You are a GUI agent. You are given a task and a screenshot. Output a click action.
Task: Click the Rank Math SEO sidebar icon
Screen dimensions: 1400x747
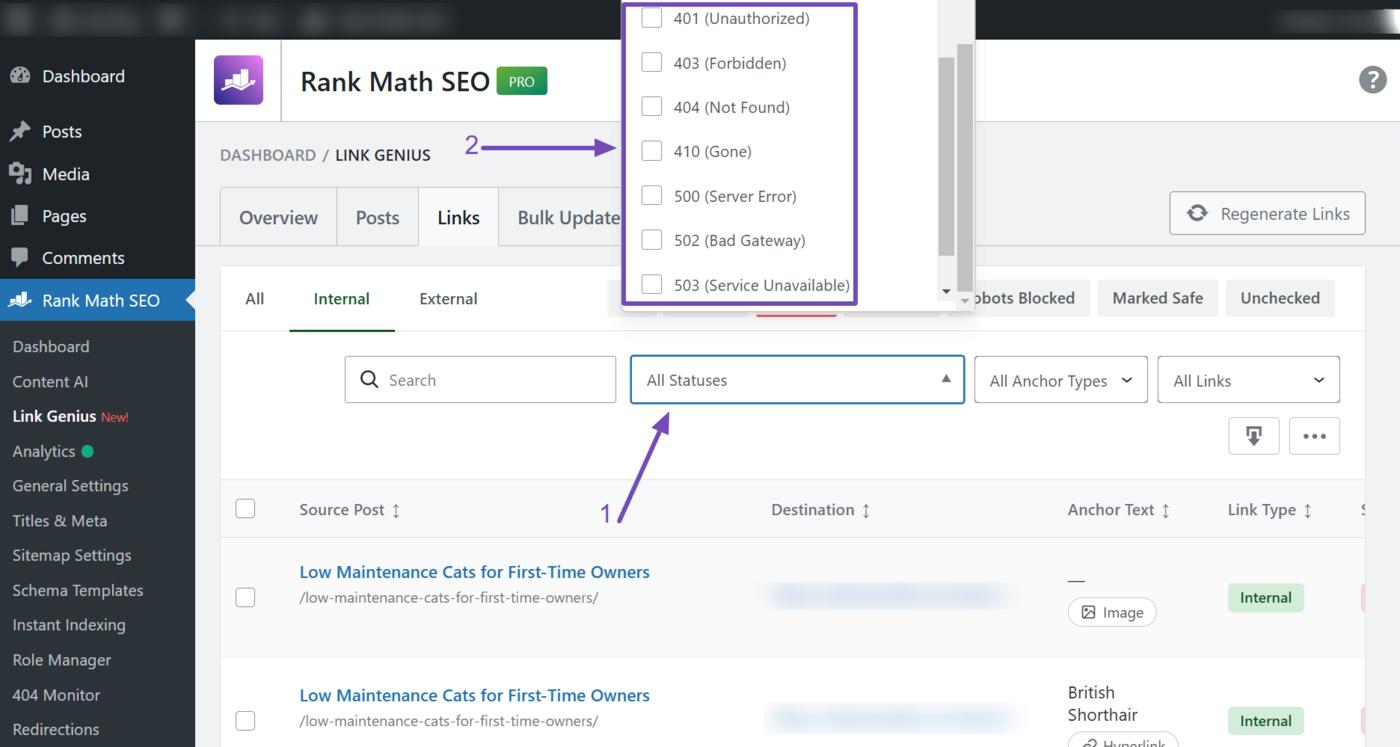[x=20, y=300]
